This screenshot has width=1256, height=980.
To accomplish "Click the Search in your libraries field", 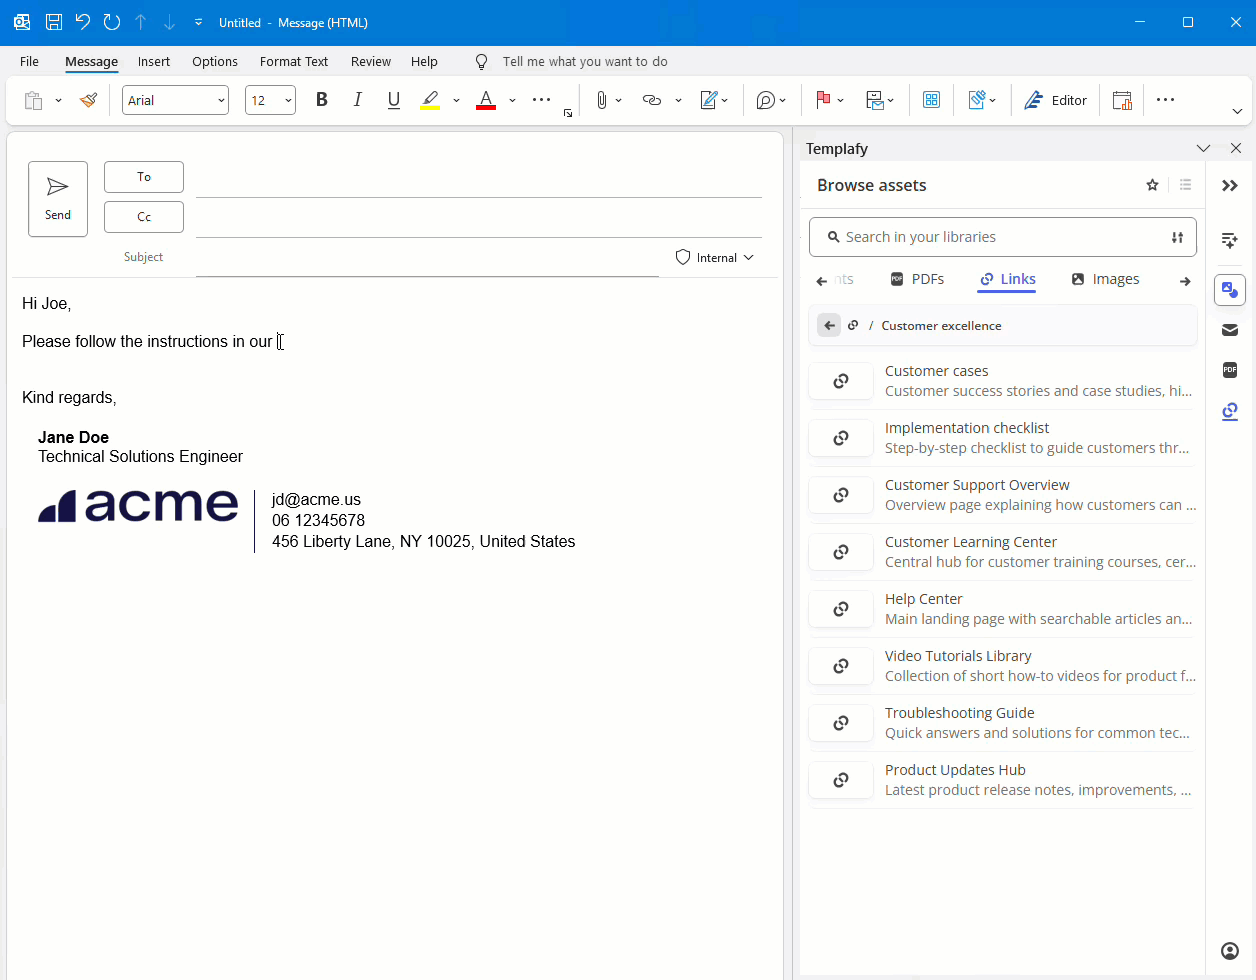I will tap(1002, 237).
